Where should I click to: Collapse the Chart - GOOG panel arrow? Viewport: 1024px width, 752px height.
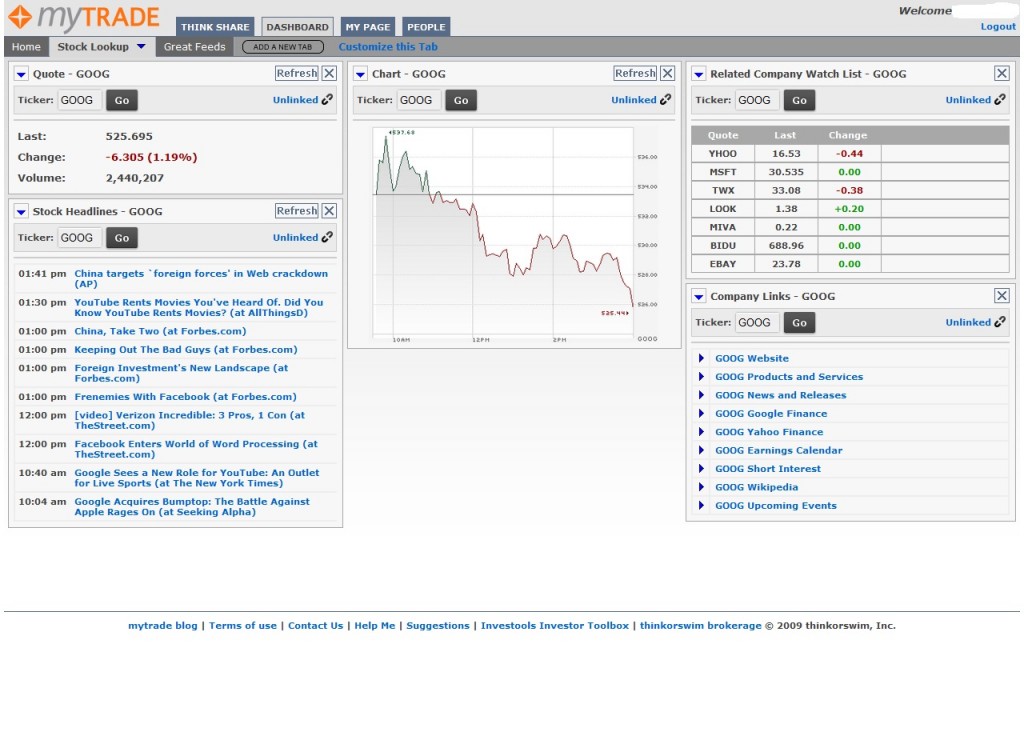361,74
